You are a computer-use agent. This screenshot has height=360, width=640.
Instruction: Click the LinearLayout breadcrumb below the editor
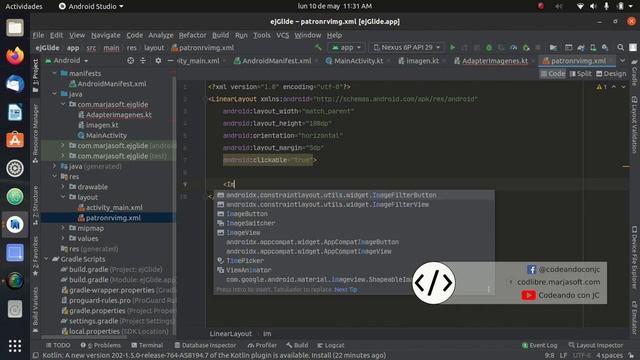(x=231, y=333)
